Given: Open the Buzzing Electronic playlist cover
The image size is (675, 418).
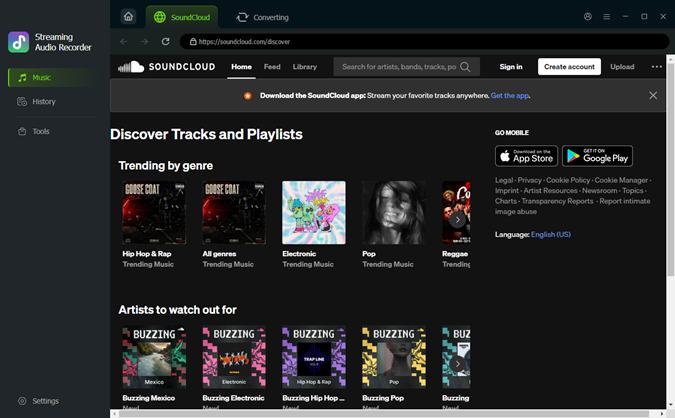Looking at the screenshot, I should point(234,357).
